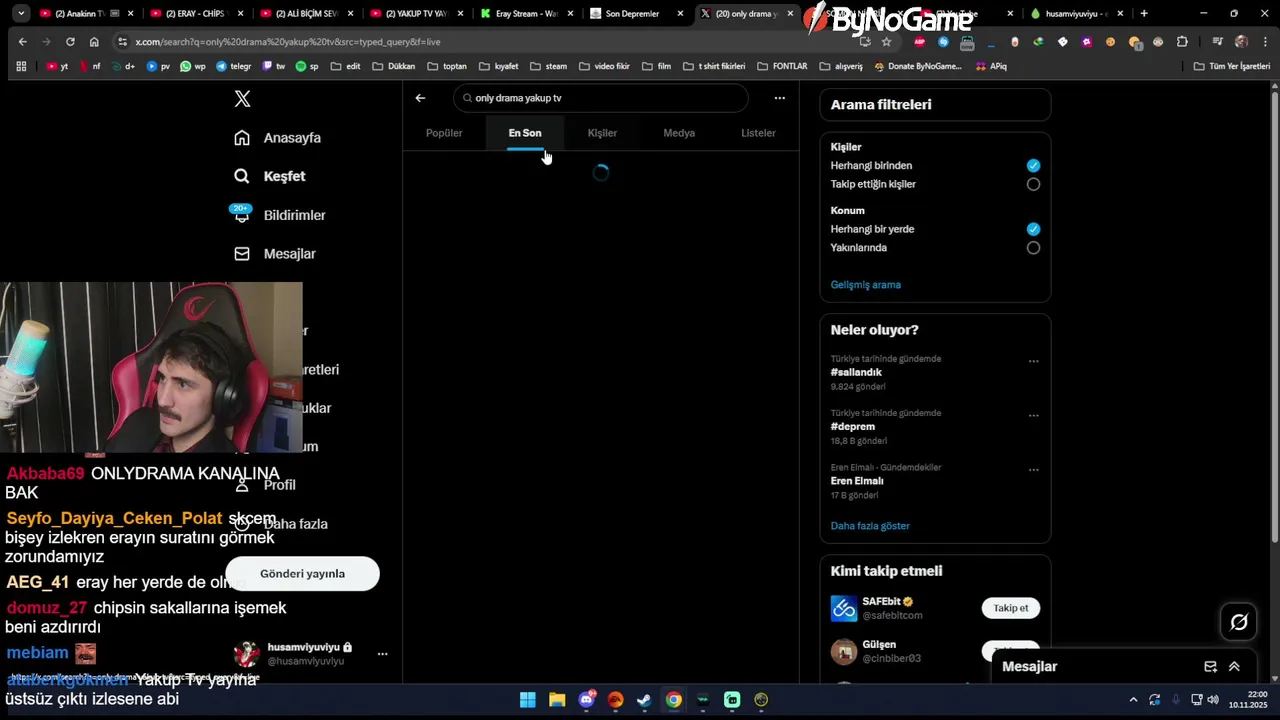Go back using the search page arrow
The height and width of the screenshot is (720, 1280).
coord(420,98)
